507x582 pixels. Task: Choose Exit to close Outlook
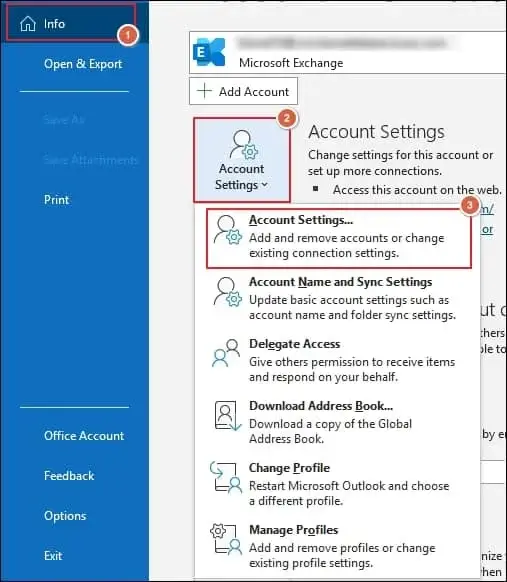tap(53, 556)
